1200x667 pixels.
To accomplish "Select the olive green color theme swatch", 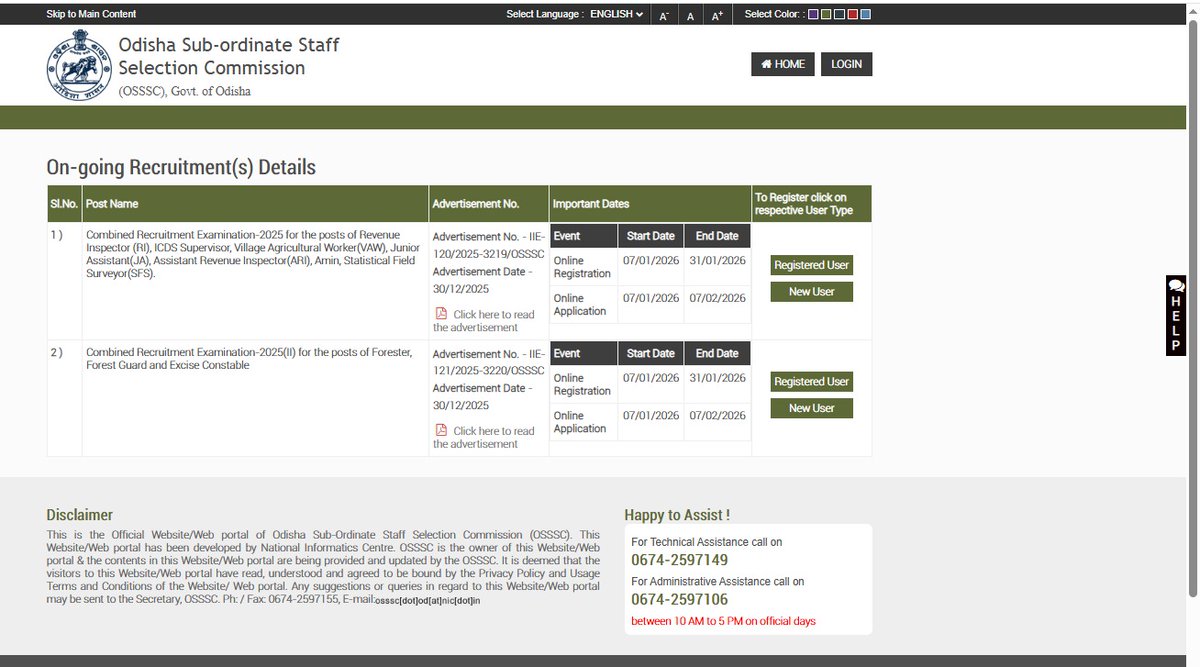I will coord(826,14).
